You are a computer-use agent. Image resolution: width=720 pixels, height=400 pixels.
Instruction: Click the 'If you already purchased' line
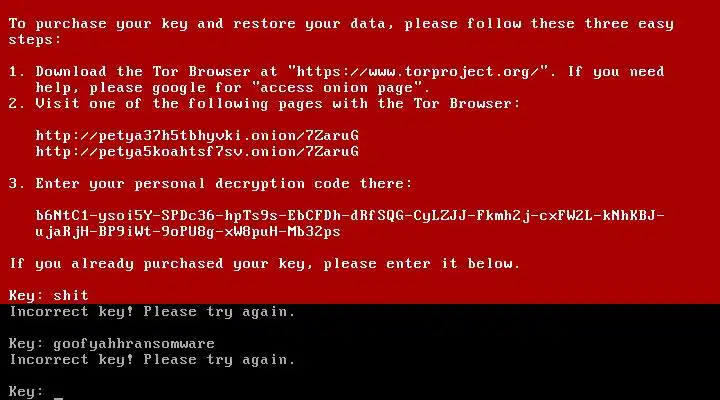click(x=264, y=264)
